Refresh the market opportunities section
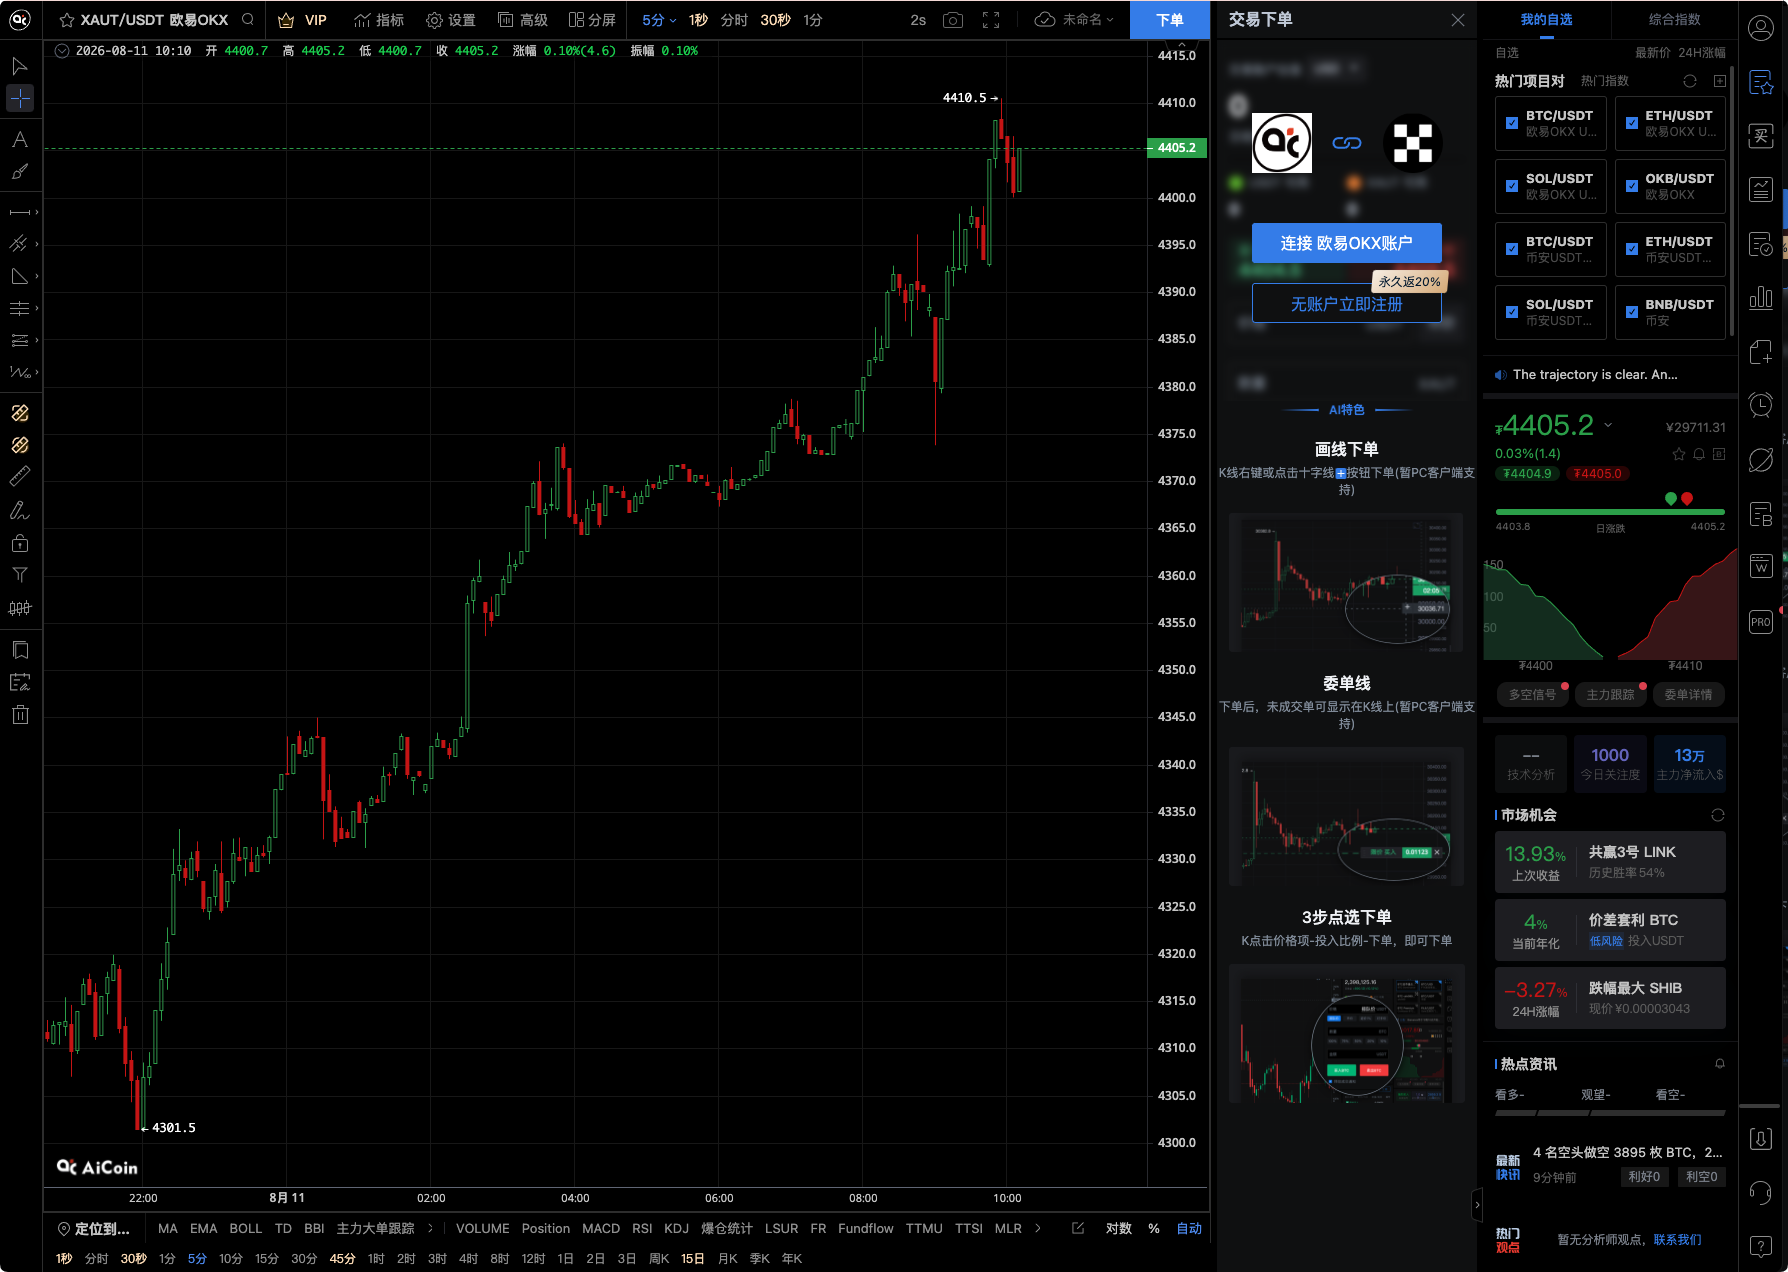The height and width of the screenshot is (1272, 1788). coord(1718,815)
